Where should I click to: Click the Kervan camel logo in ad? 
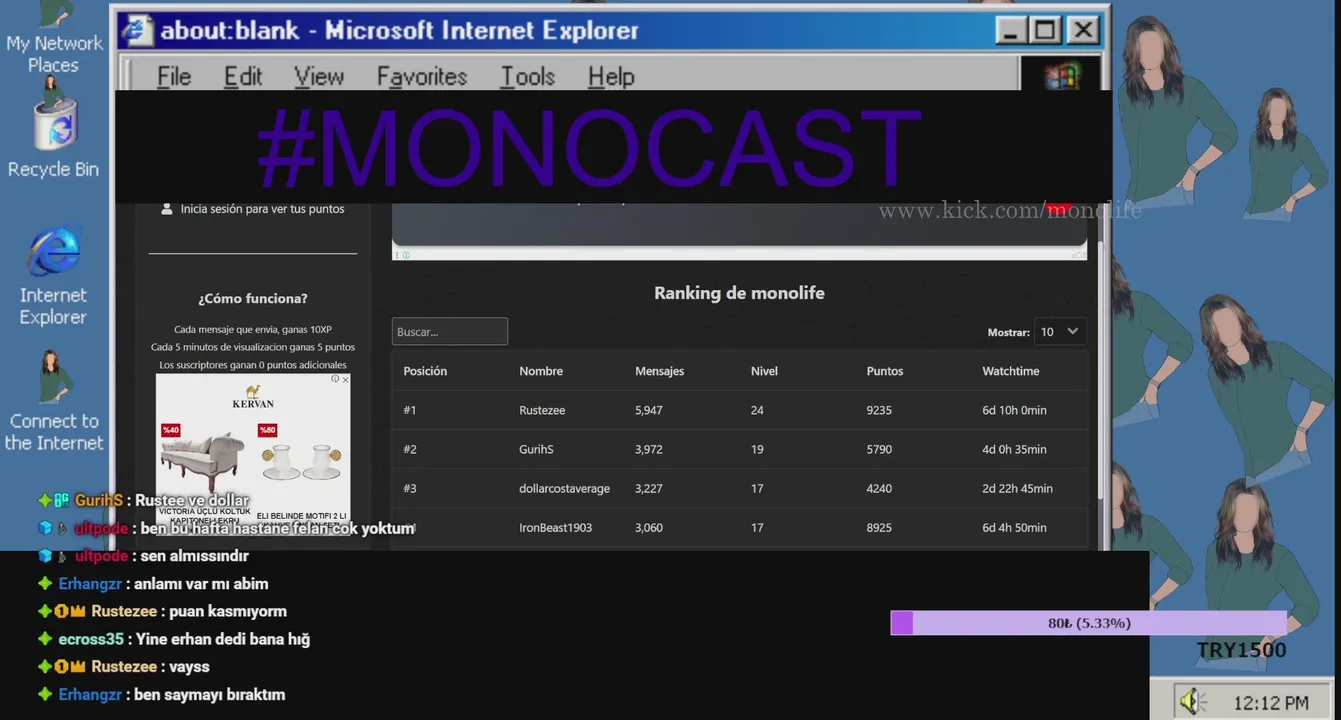point(253,391)
